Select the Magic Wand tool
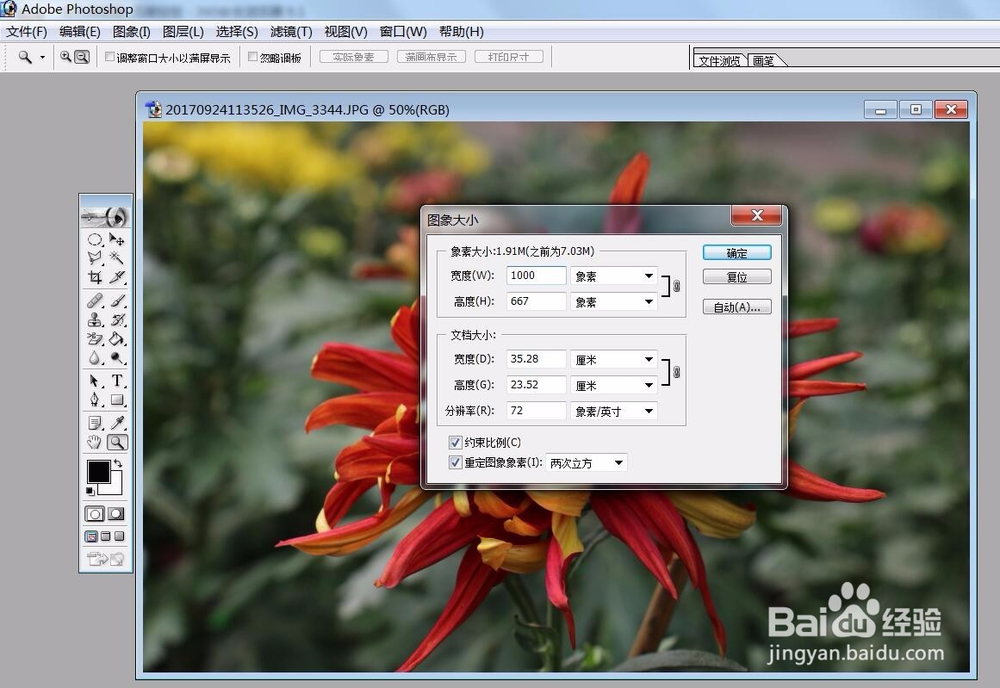 click(x=117, y=258)
